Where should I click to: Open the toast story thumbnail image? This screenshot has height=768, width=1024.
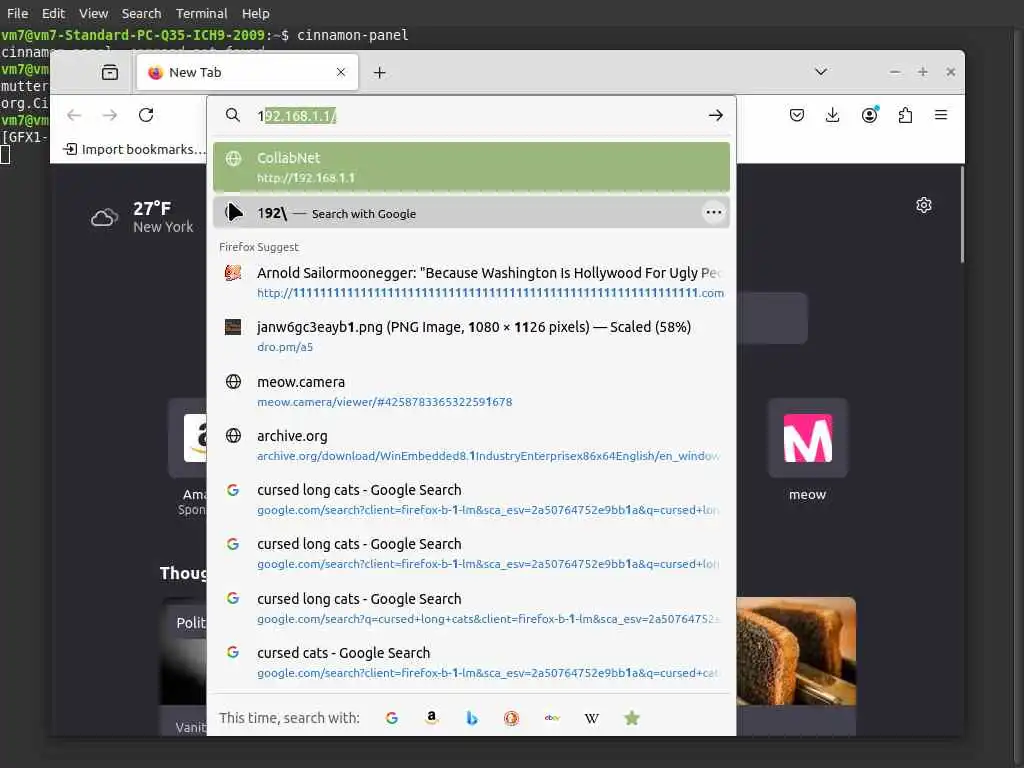point(795,650)
